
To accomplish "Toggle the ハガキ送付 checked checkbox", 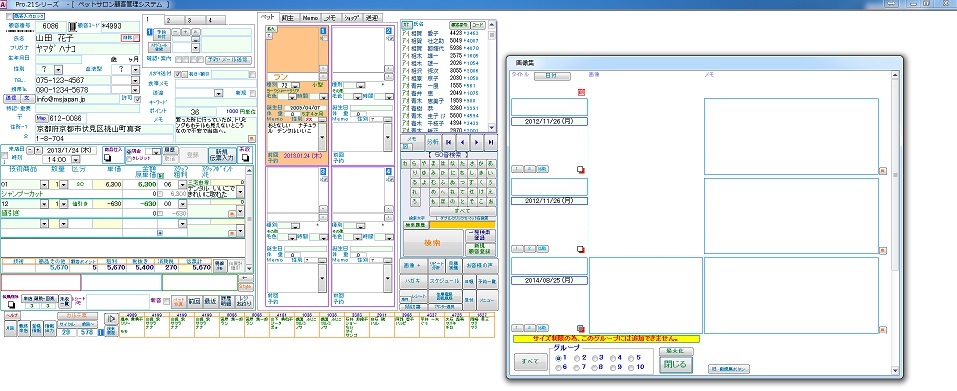I will tap(178, 74).
